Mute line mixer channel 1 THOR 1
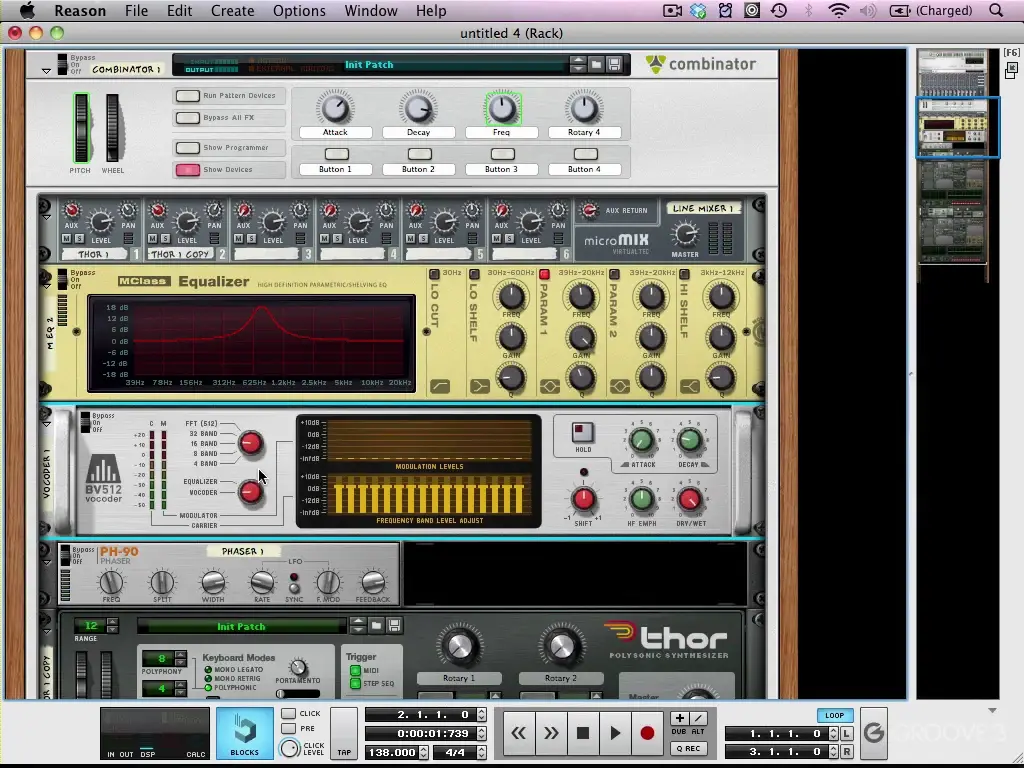Viewport: 1024px width, 768px height. 67,238
